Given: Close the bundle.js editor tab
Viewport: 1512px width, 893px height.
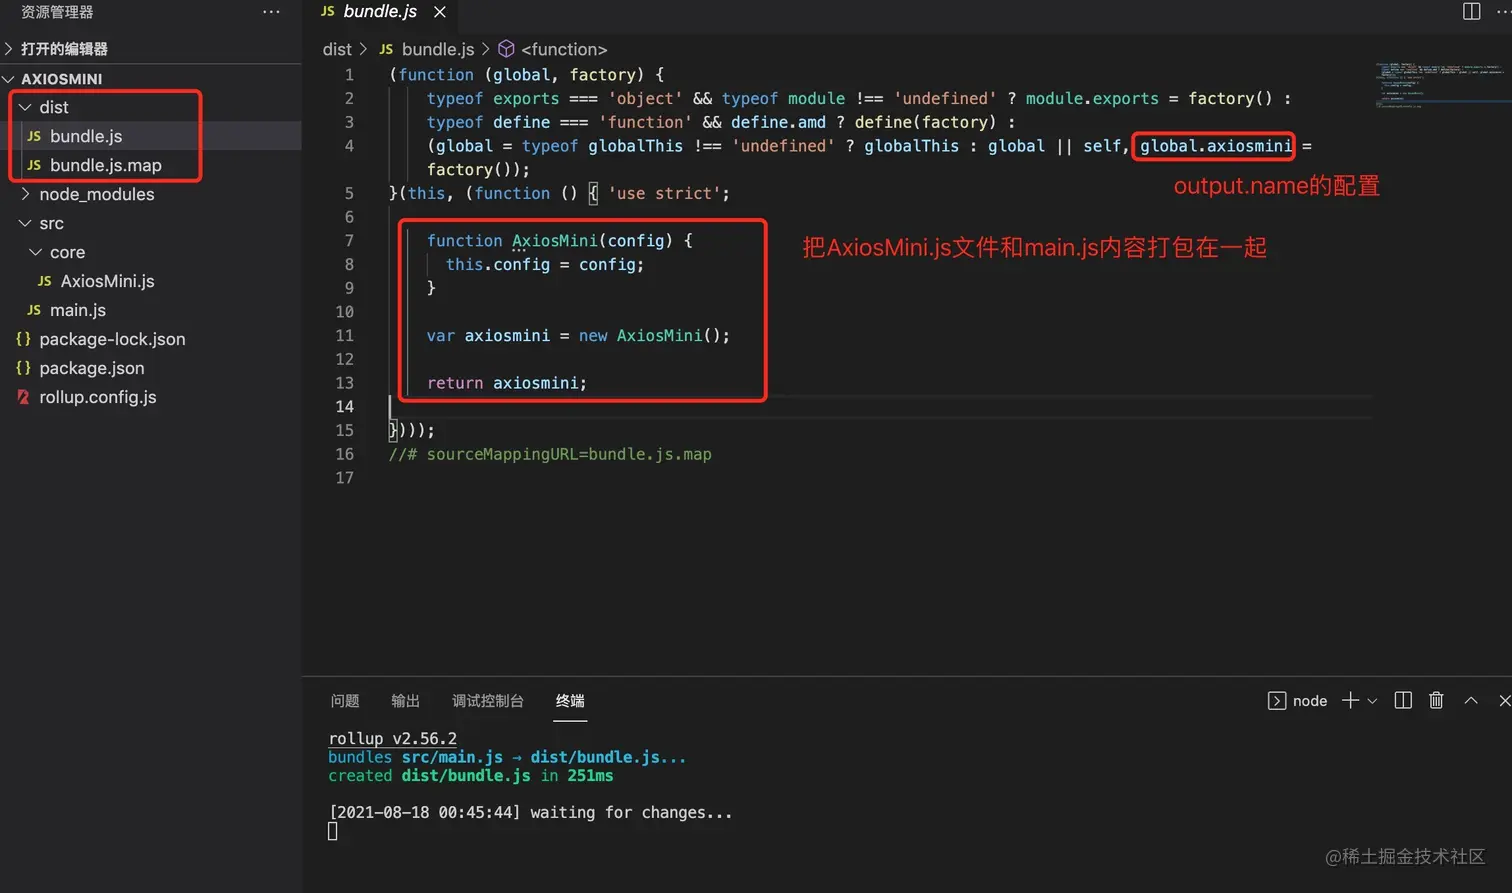Looking at the screenshot, I should (x=440, y=12).
